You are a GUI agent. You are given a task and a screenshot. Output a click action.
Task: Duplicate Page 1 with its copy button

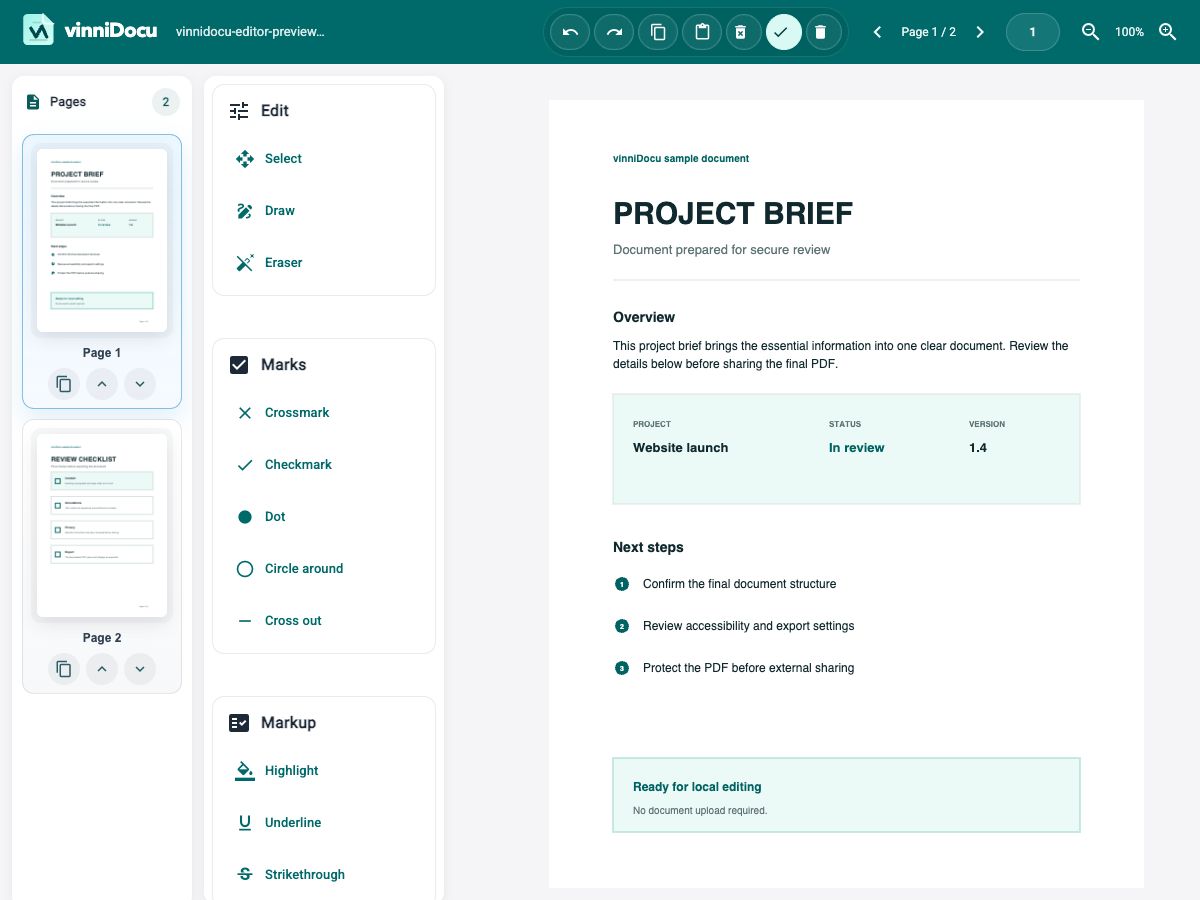click(64, 384)
